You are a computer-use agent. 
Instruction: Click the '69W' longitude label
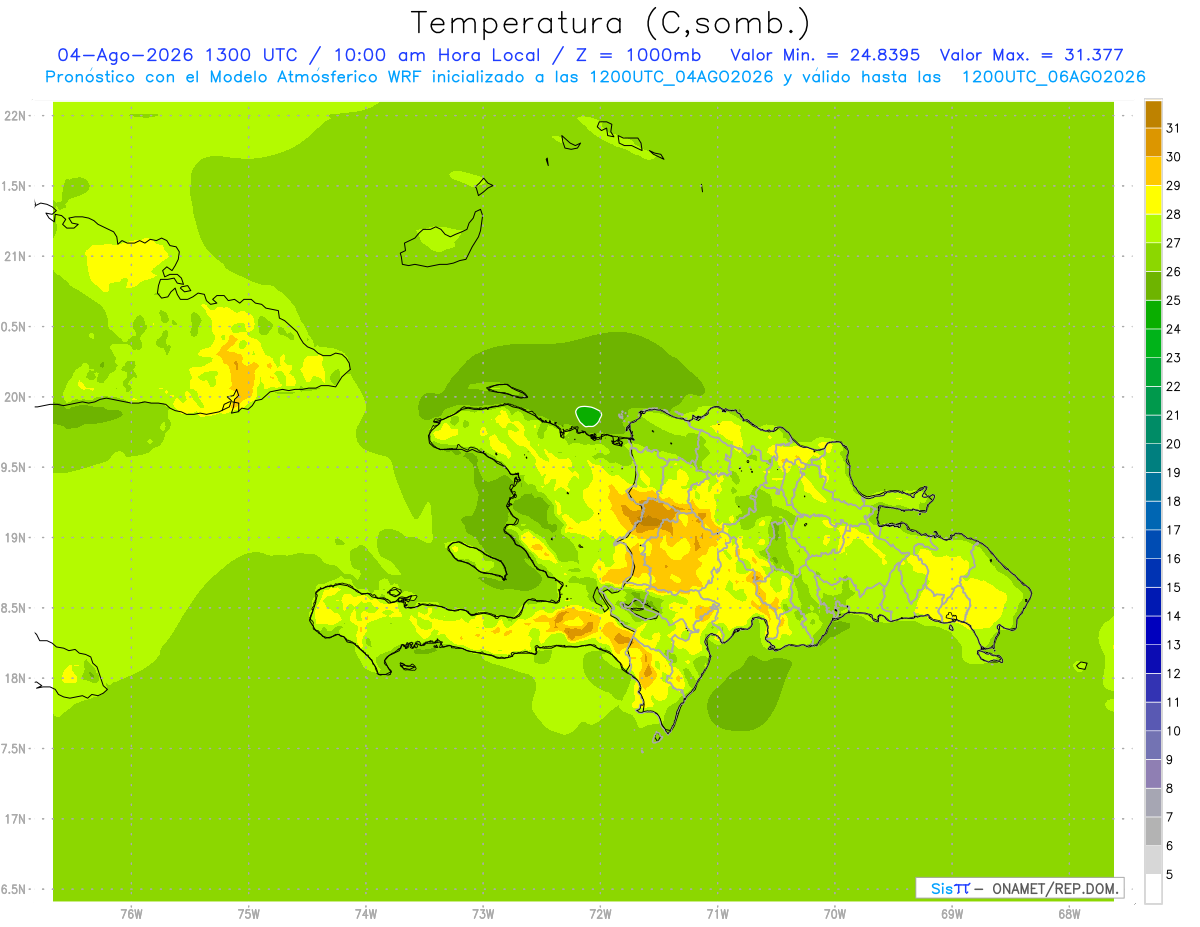click(952, 914)
